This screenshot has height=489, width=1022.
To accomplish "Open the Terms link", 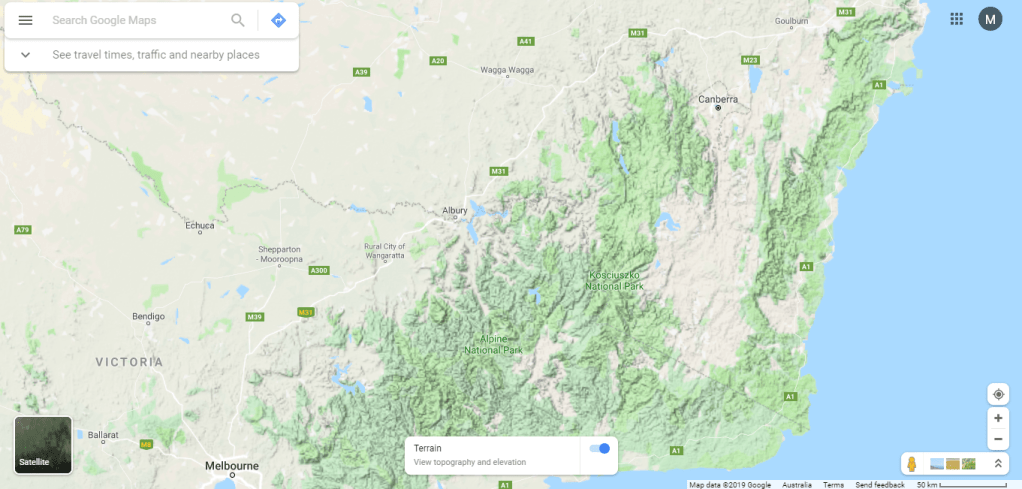I will click(833, 485).
